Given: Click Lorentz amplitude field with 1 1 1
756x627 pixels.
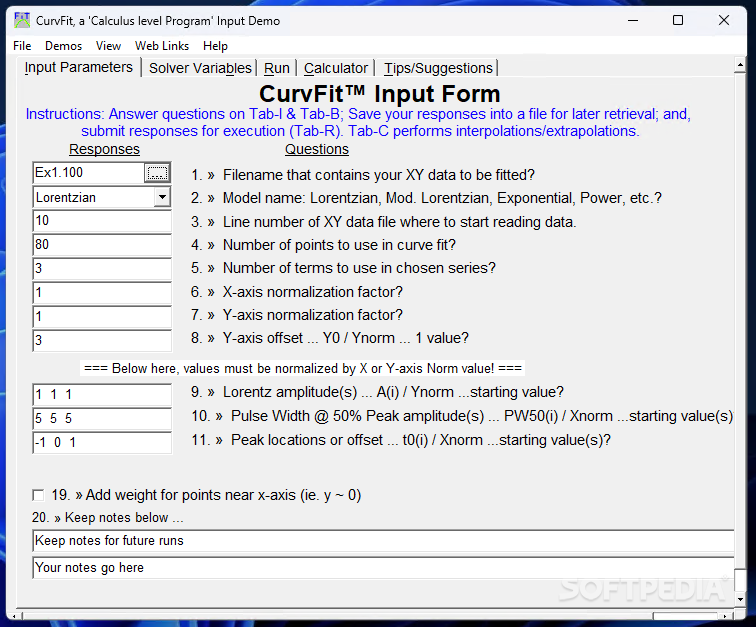Looking at the screenshot, I should pyautogui.click(x=102, y=395).
